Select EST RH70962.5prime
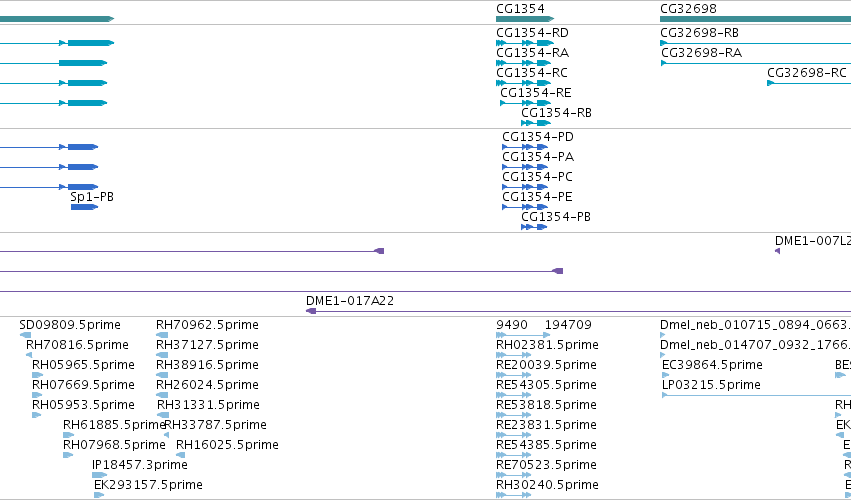This screenshot has height=500, width=851. tap(162, 335)
